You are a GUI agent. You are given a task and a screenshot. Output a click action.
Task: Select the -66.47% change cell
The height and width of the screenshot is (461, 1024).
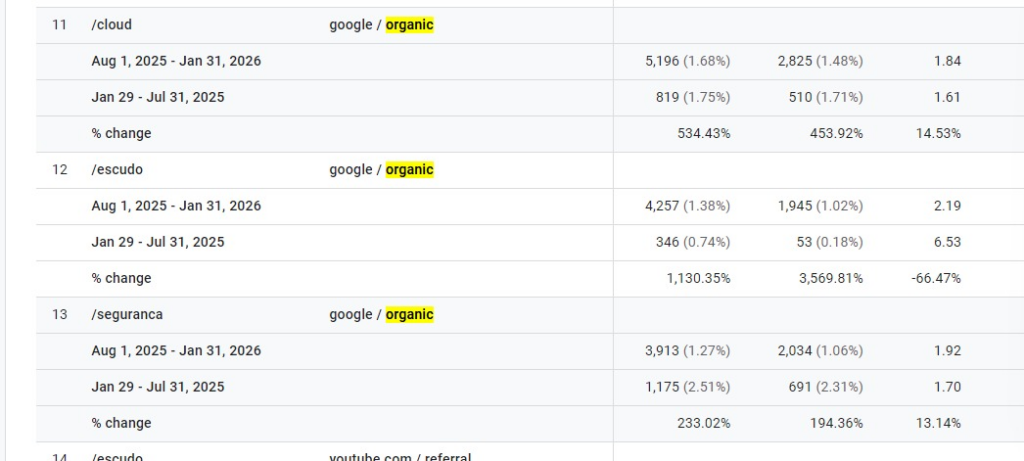pos(936,279)
